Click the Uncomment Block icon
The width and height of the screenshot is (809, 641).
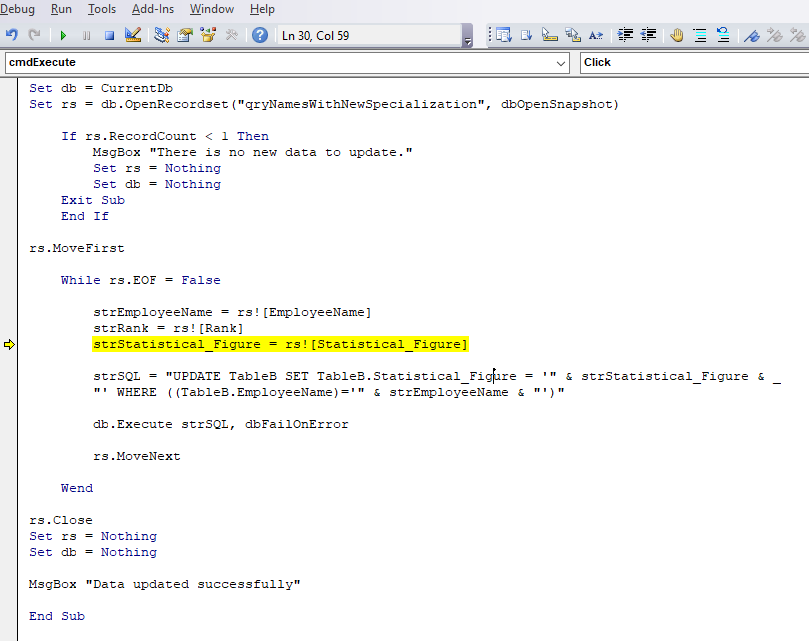click(723, 35)
